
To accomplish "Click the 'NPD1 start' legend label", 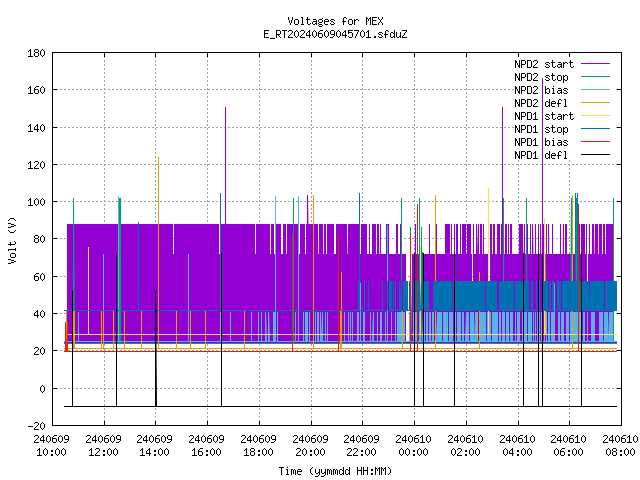I will tap(544, 116).
